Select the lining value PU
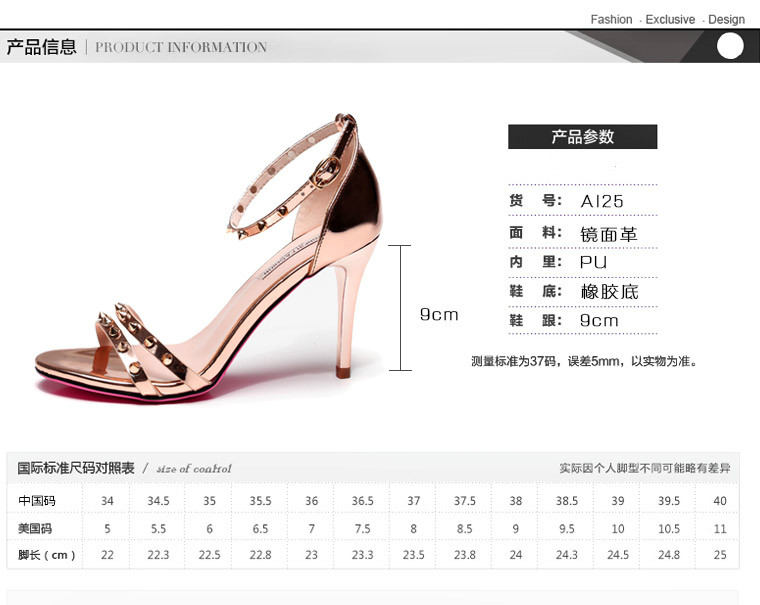Image resolution: width=760 pixels, height=605 pixels. [594, 262]
